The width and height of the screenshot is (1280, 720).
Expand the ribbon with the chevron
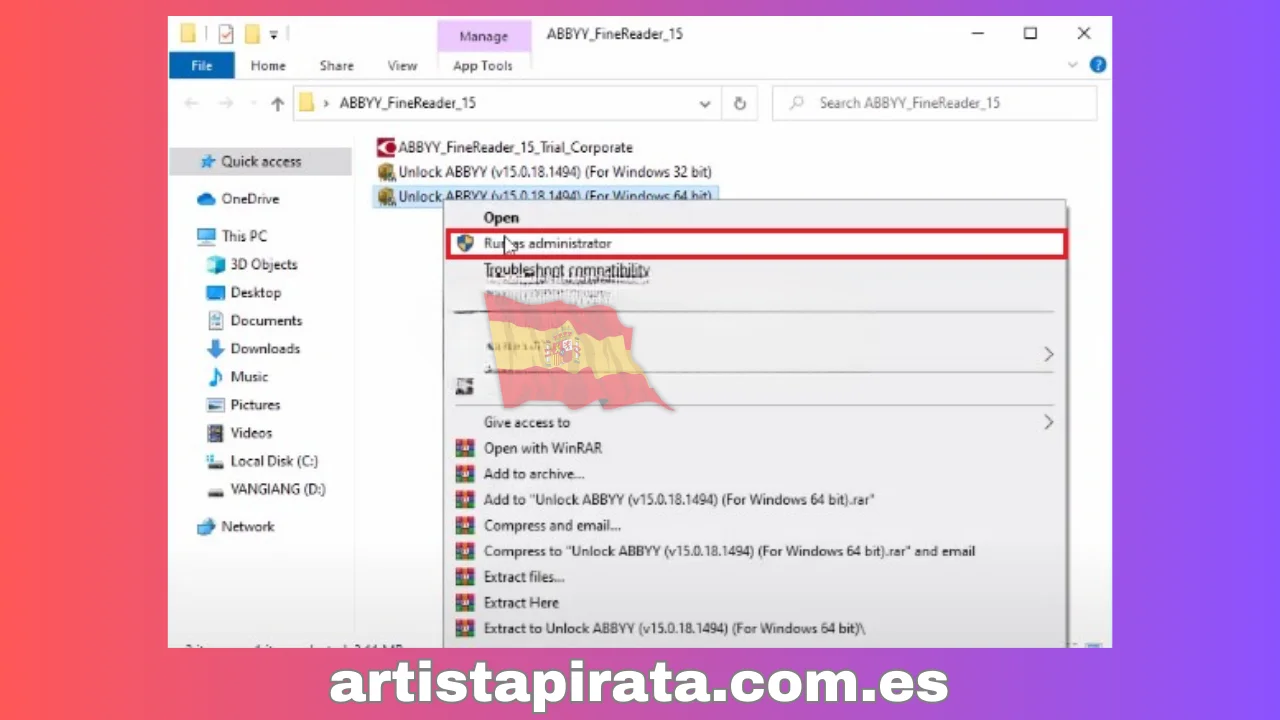tap(1073, 65)
